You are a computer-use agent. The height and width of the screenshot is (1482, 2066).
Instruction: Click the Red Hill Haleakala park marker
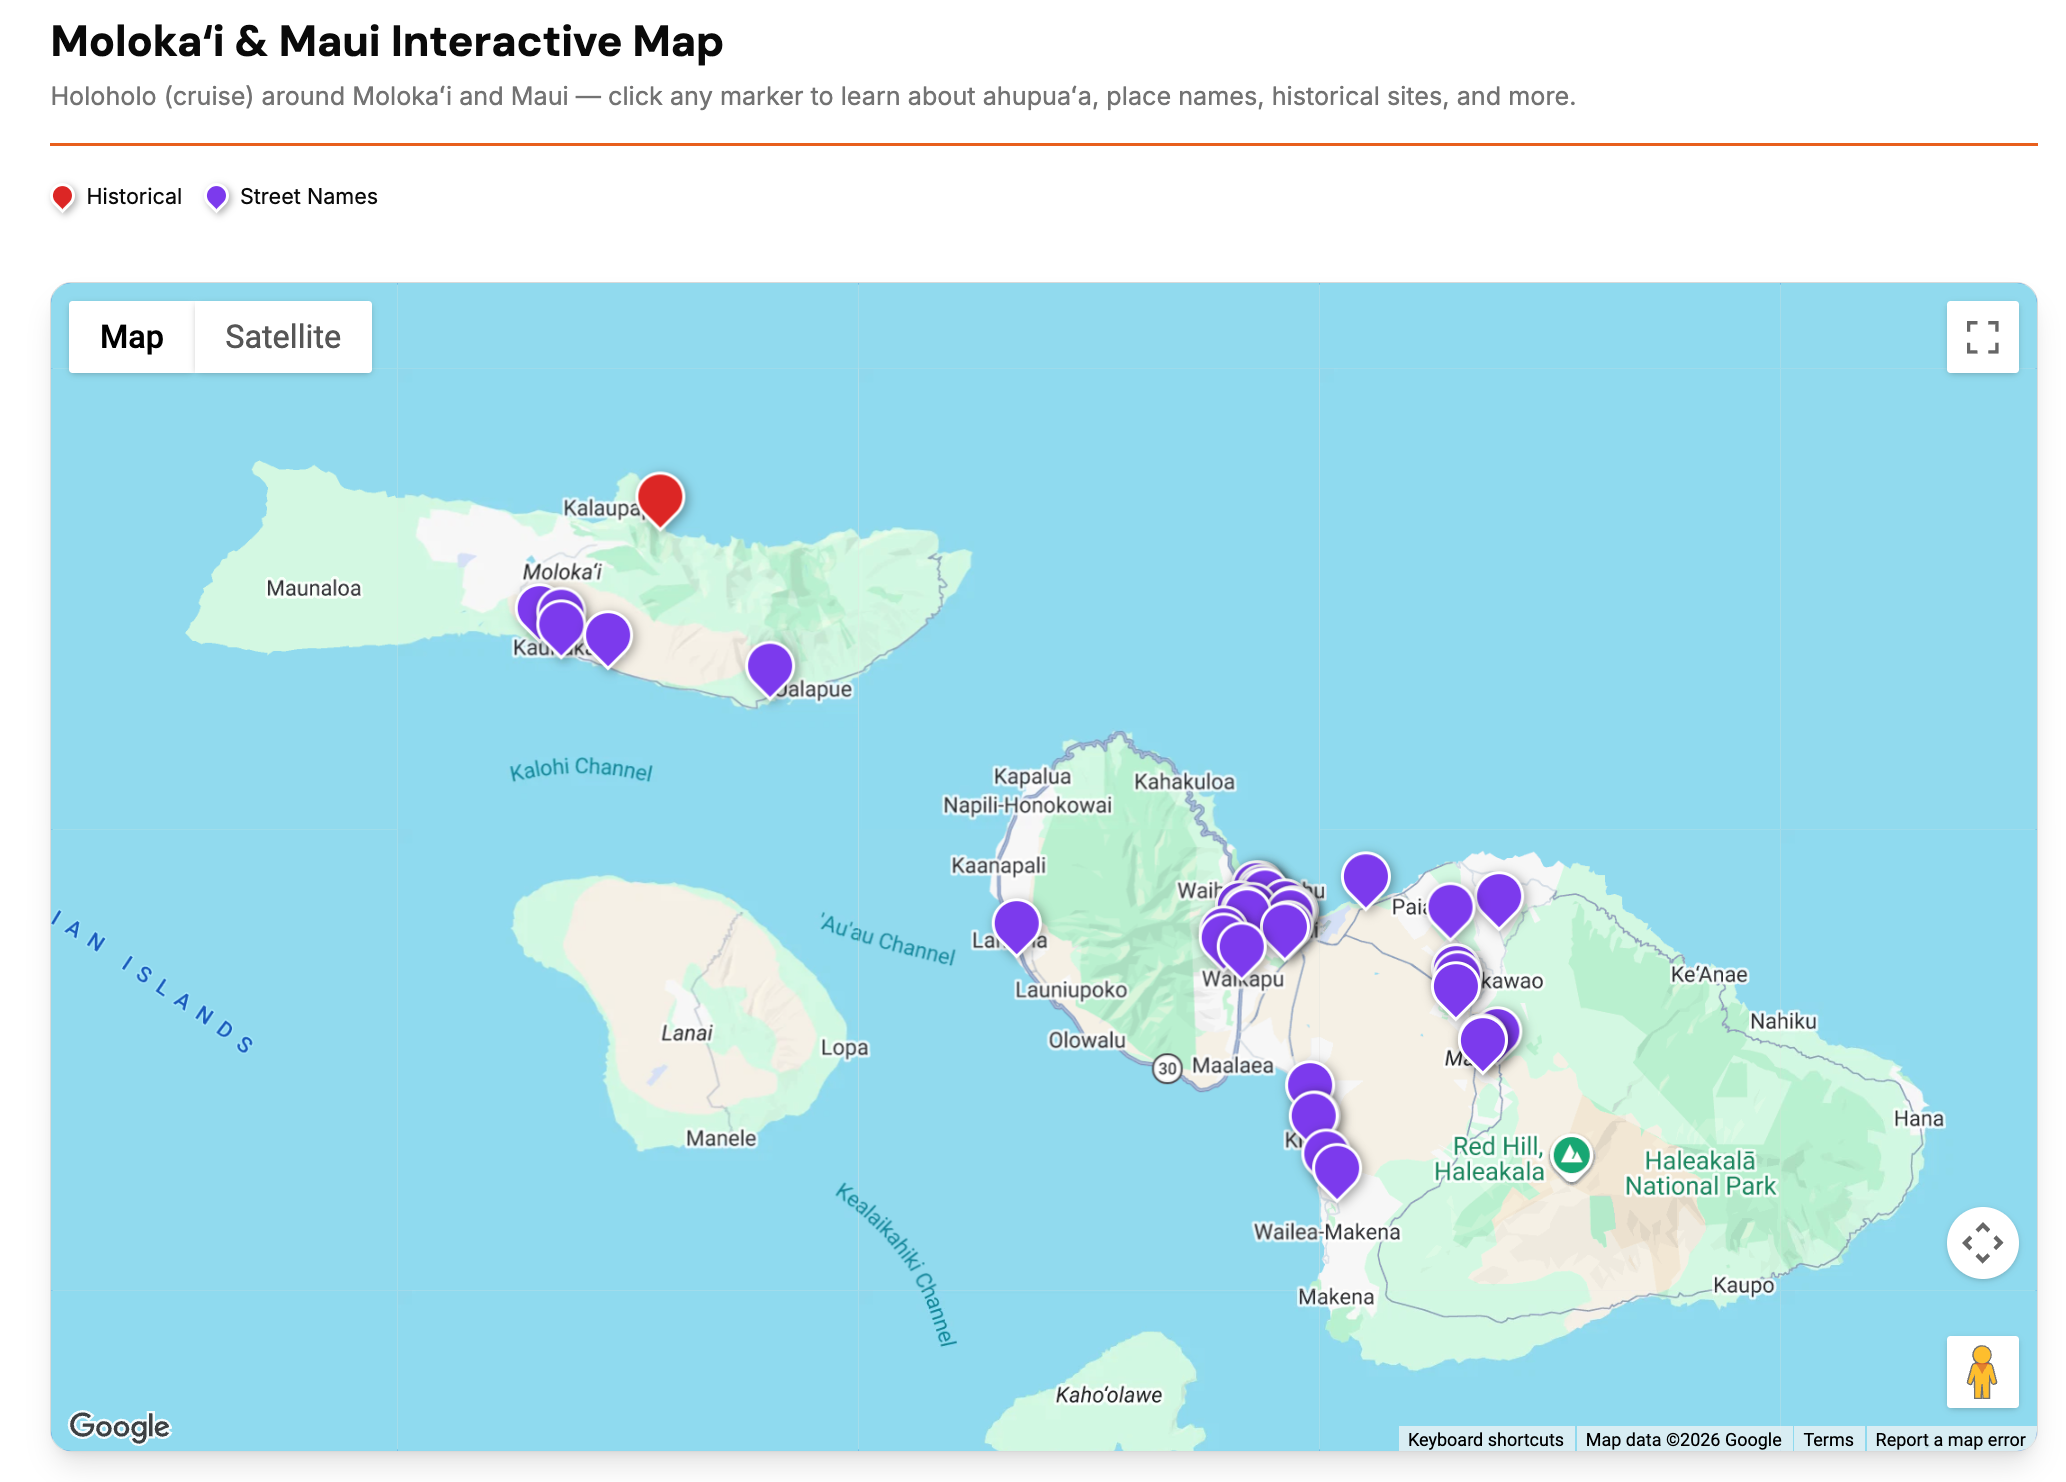[x=1571, y=1157]
